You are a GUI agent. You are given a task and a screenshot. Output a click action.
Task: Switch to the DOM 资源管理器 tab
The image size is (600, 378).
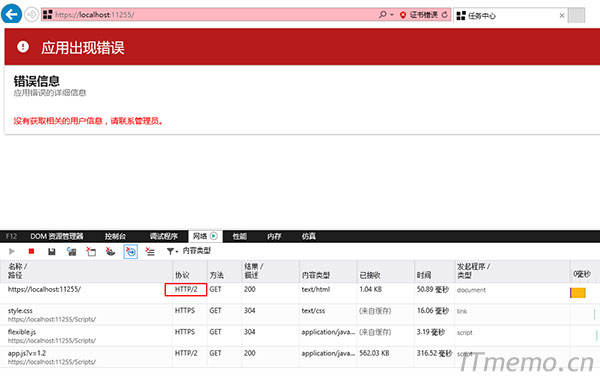pyautogui.click(x=57, y=236)
